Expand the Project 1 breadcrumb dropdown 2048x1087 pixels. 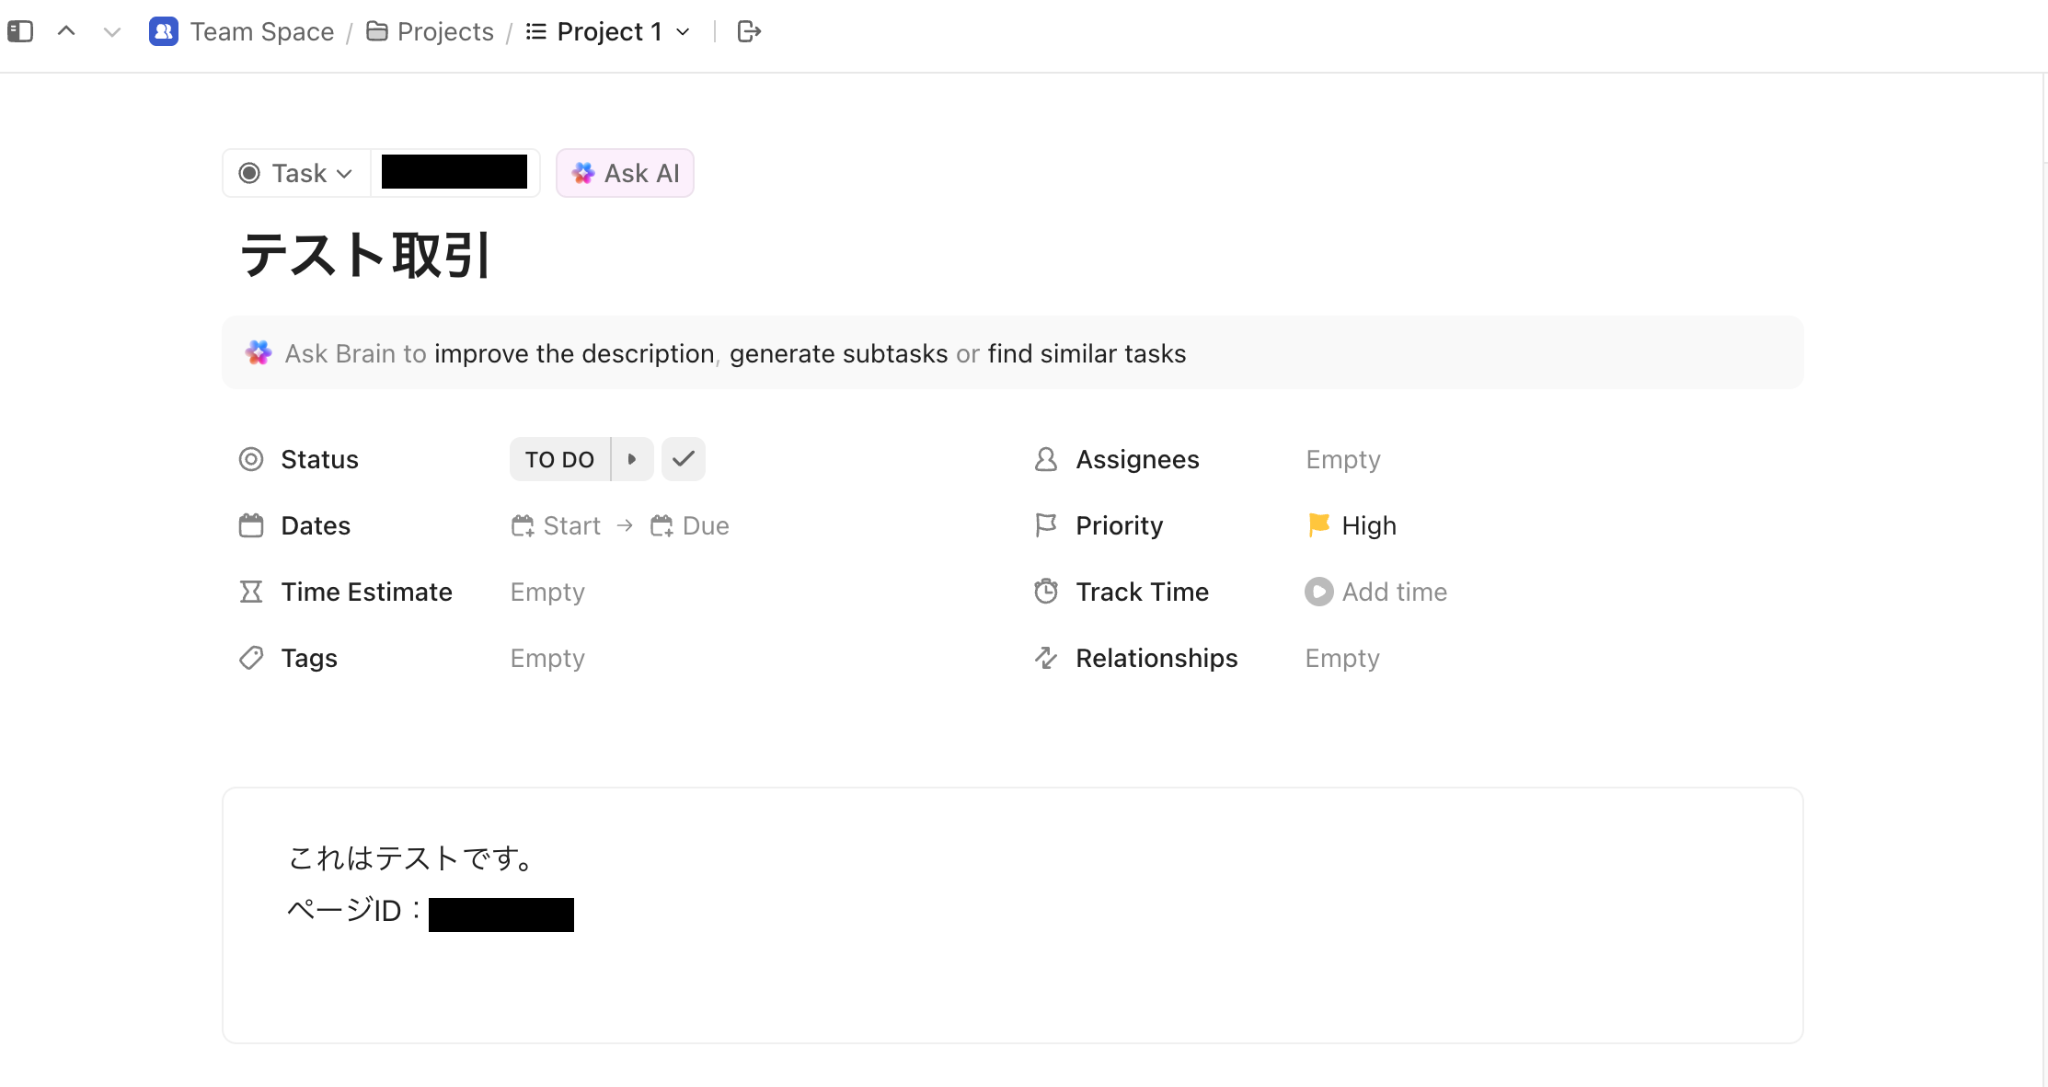[684, 32]
